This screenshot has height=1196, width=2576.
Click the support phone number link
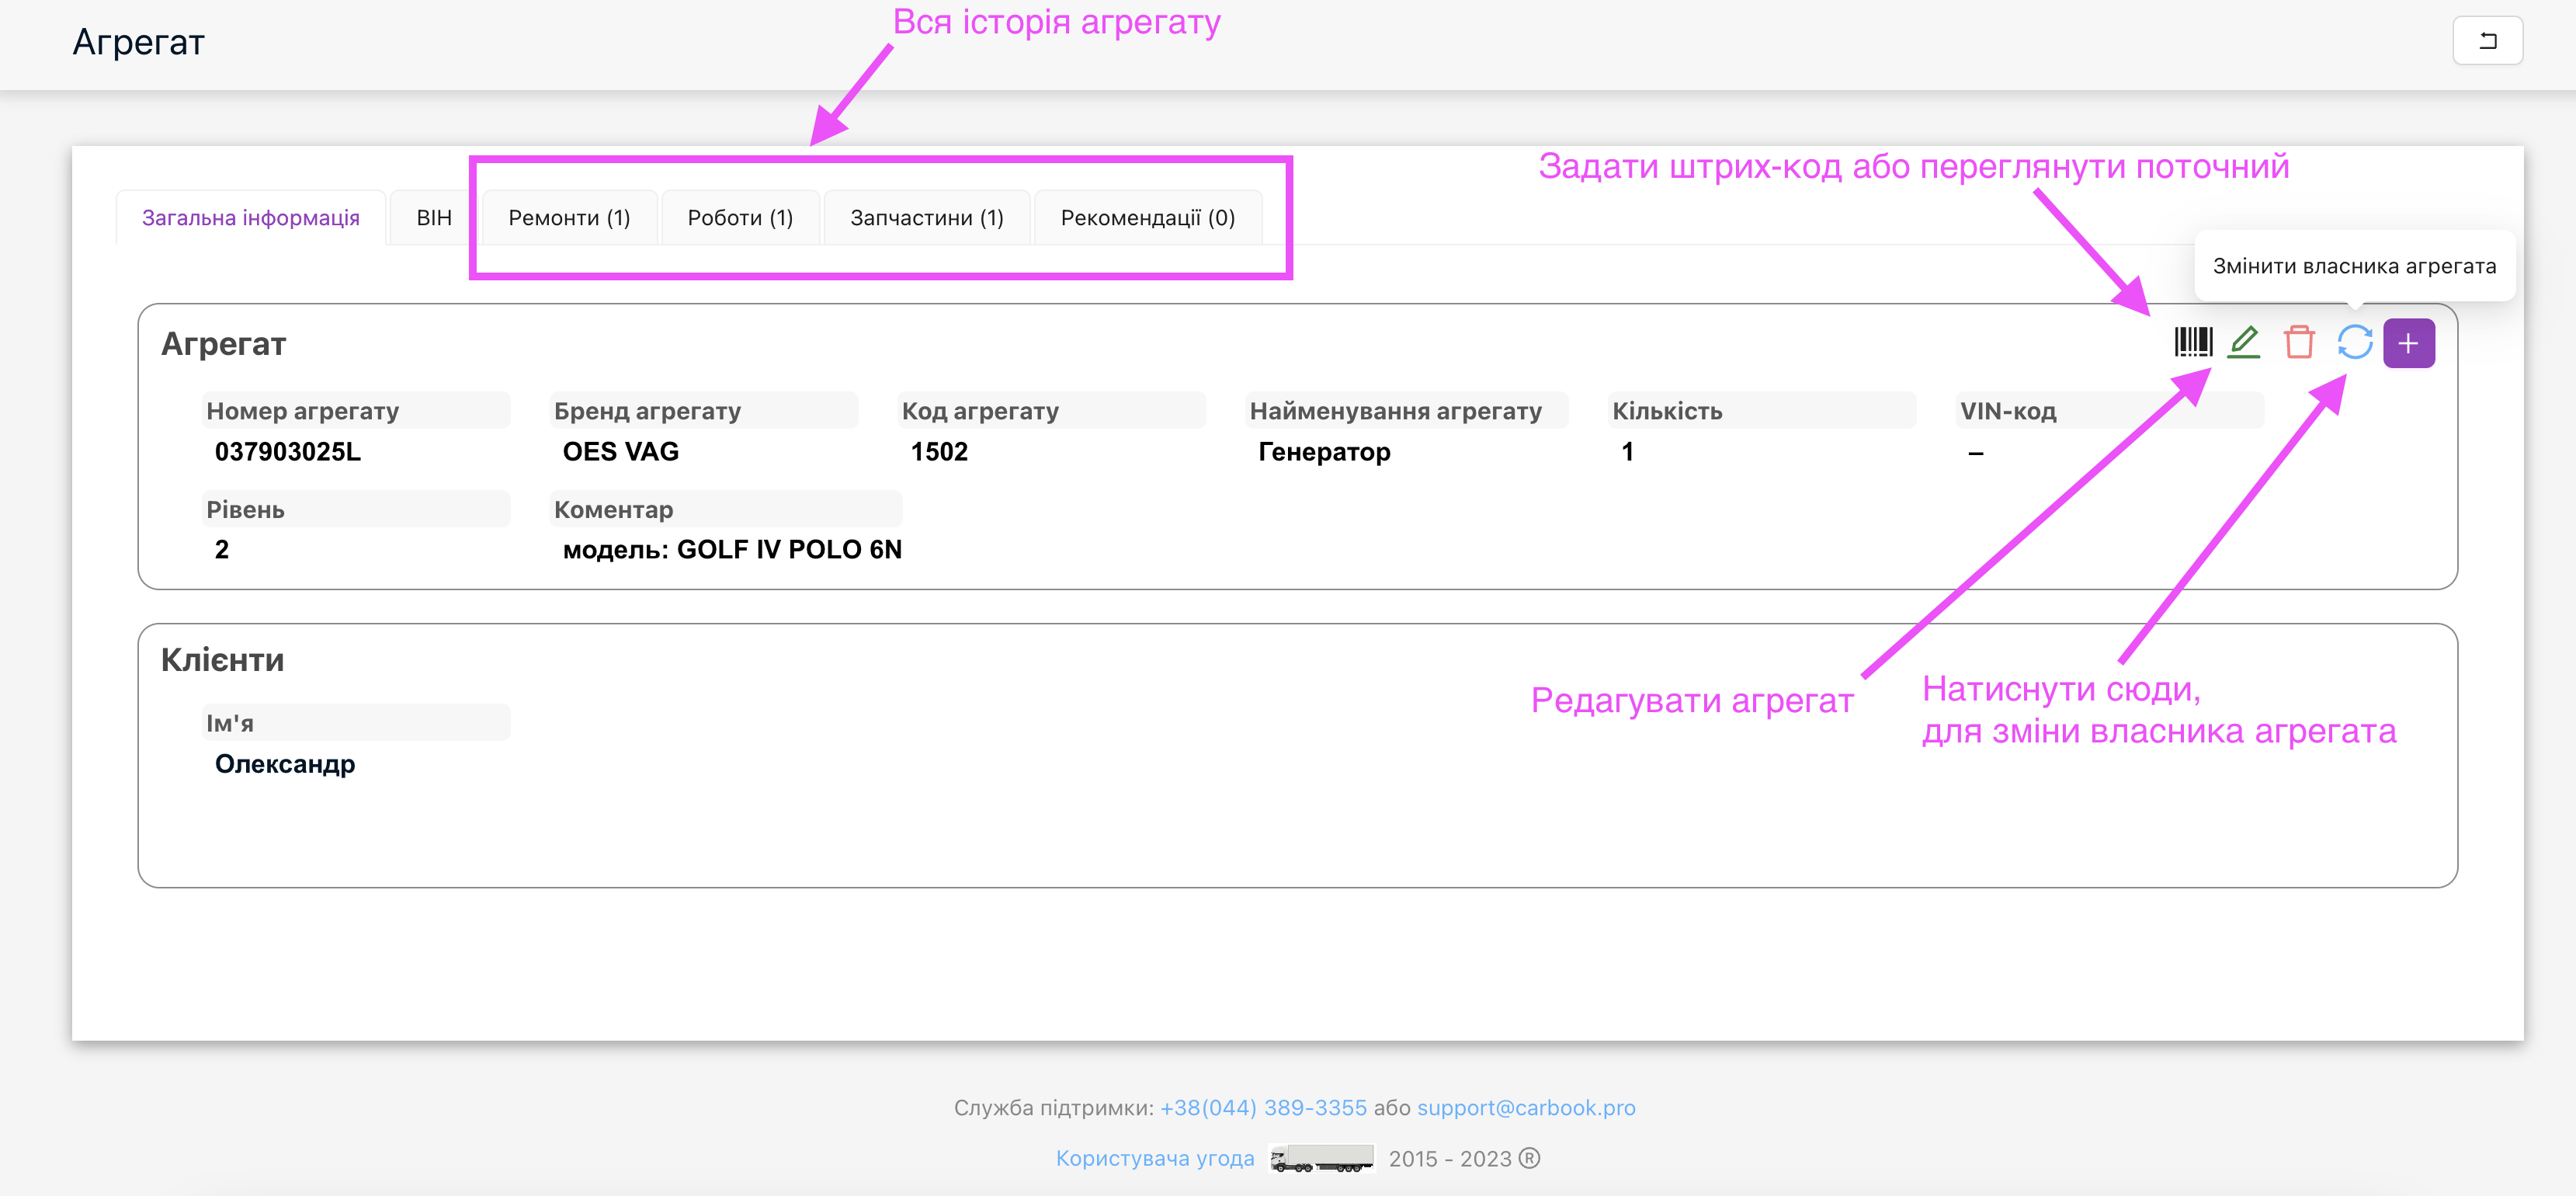[x=1262, y=1108]
